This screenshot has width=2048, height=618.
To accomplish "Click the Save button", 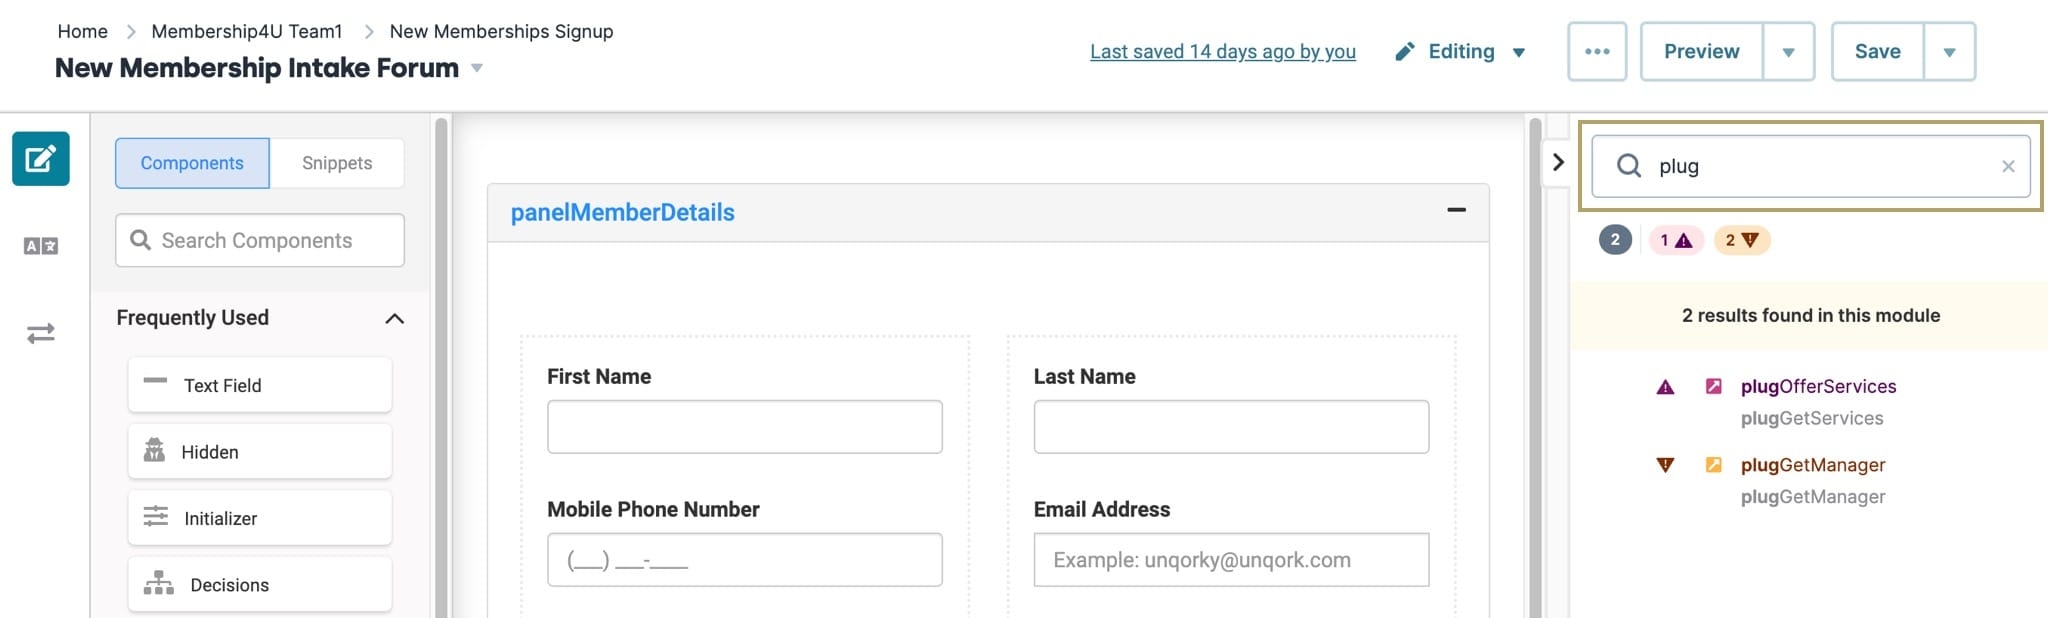I will pyautogui.click(x=1877, y=51).
